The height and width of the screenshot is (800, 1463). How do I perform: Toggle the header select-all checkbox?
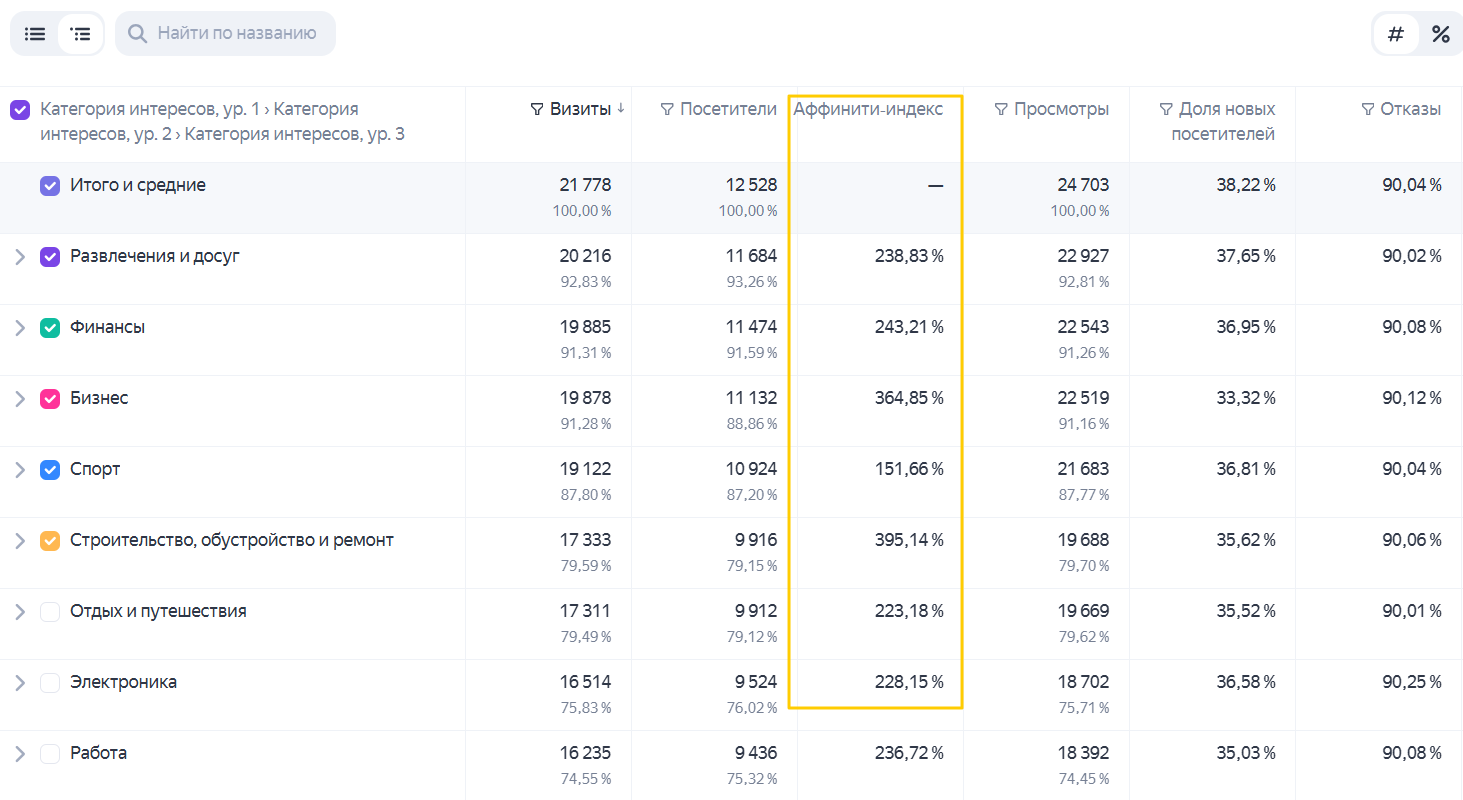(20, 110)
